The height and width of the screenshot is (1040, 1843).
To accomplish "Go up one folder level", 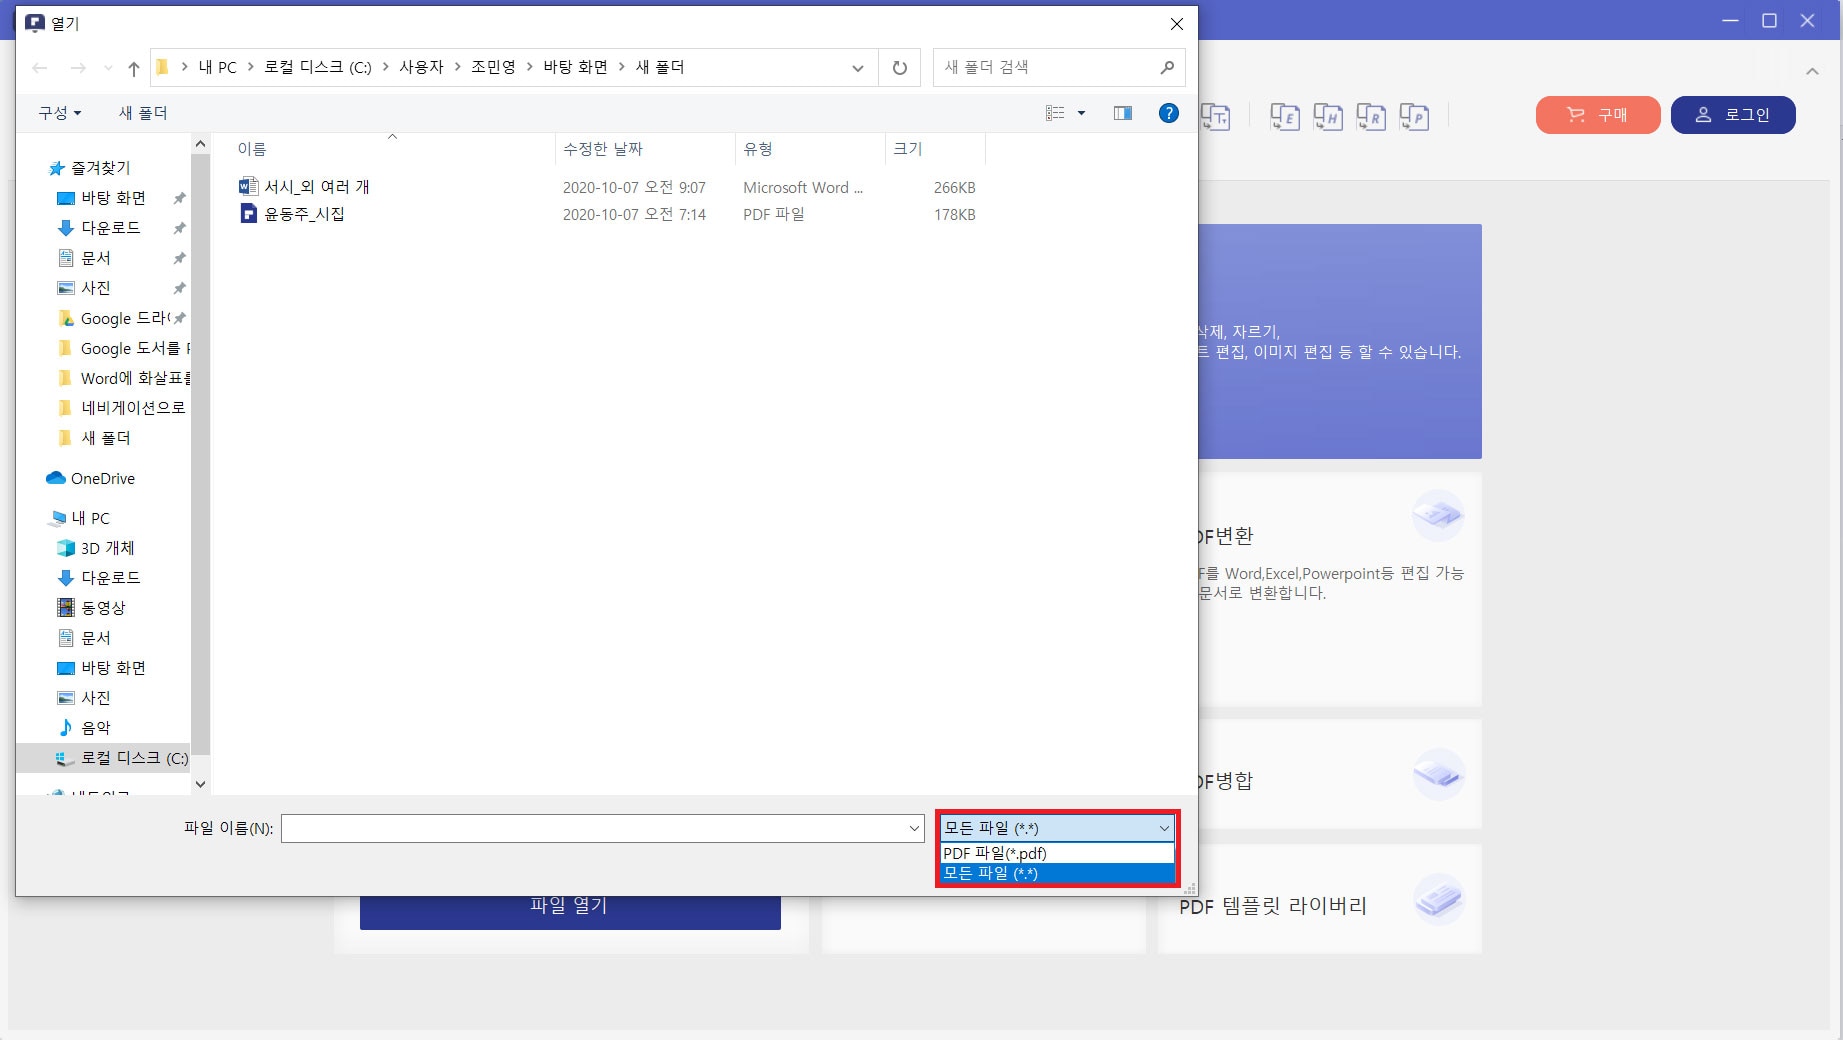I will [134, 68].
